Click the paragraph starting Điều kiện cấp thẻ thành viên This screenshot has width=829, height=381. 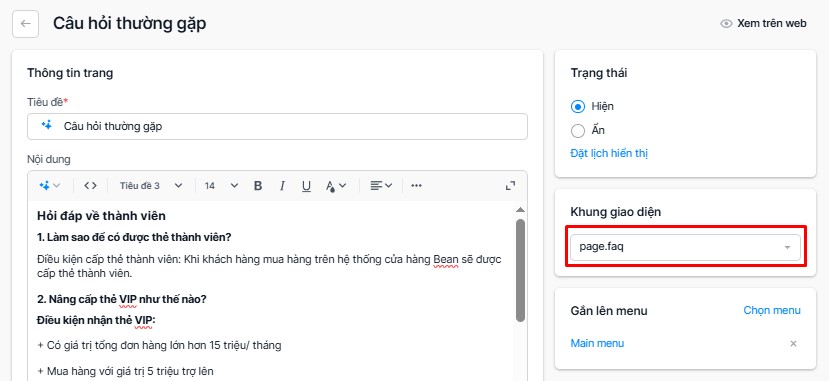(270, 266)
